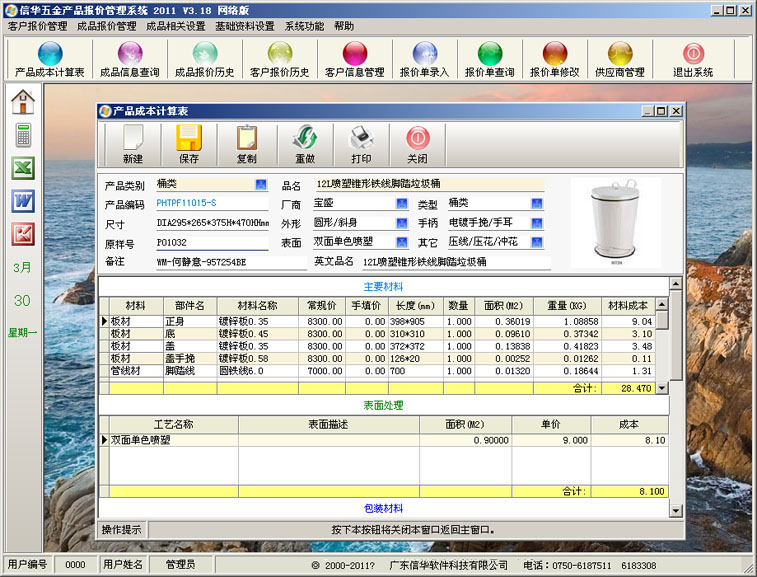Select 盖手挽 part name cell
The height and width of the screenshot is (577, 757).
190,359
